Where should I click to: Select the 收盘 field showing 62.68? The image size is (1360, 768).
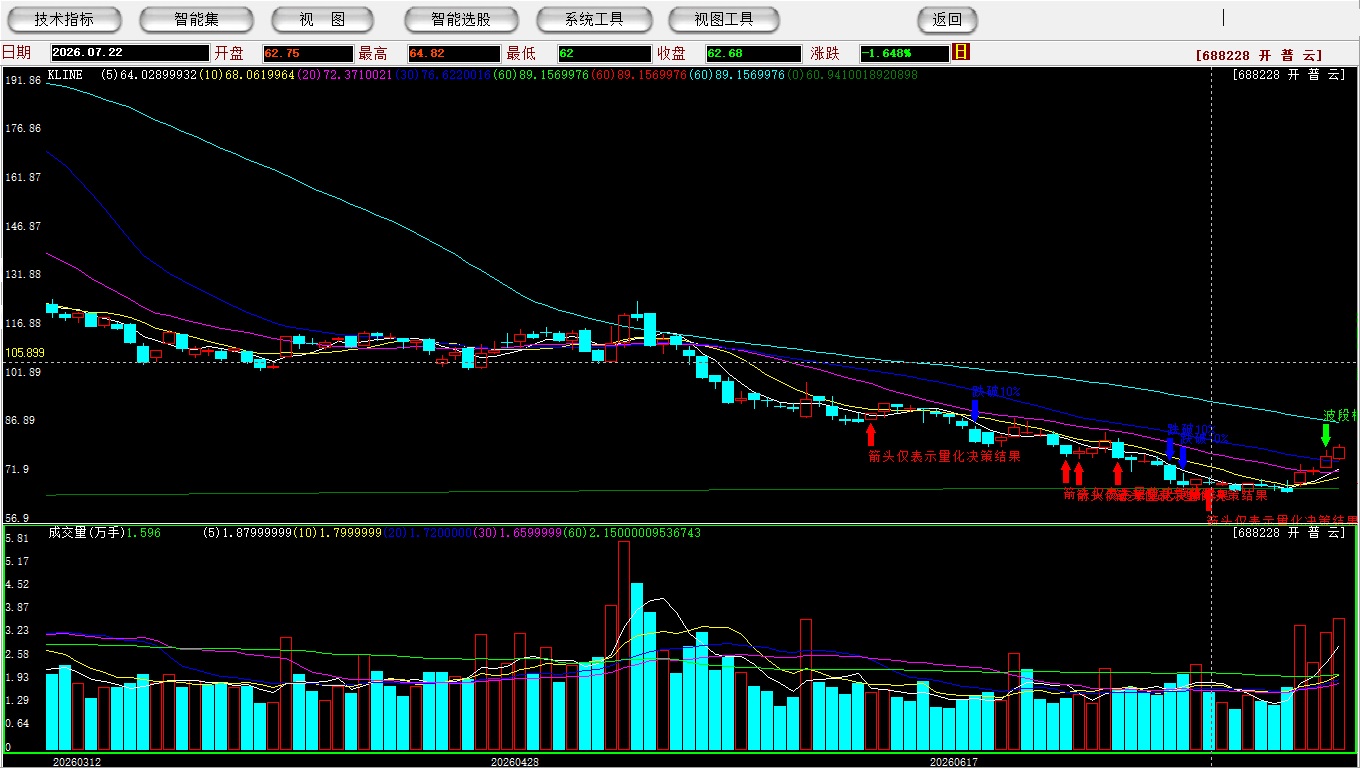[x=752, y=53]
